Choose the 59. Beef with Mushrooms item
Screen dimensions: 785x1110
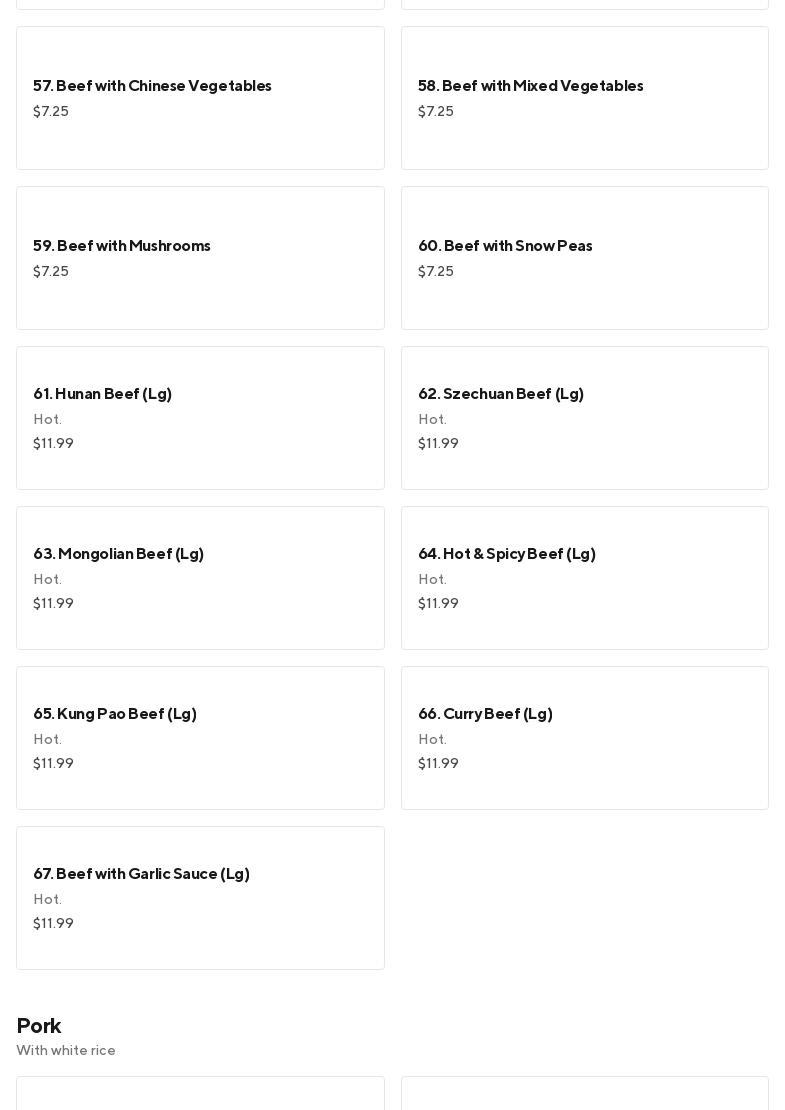(x=200, y=258)
